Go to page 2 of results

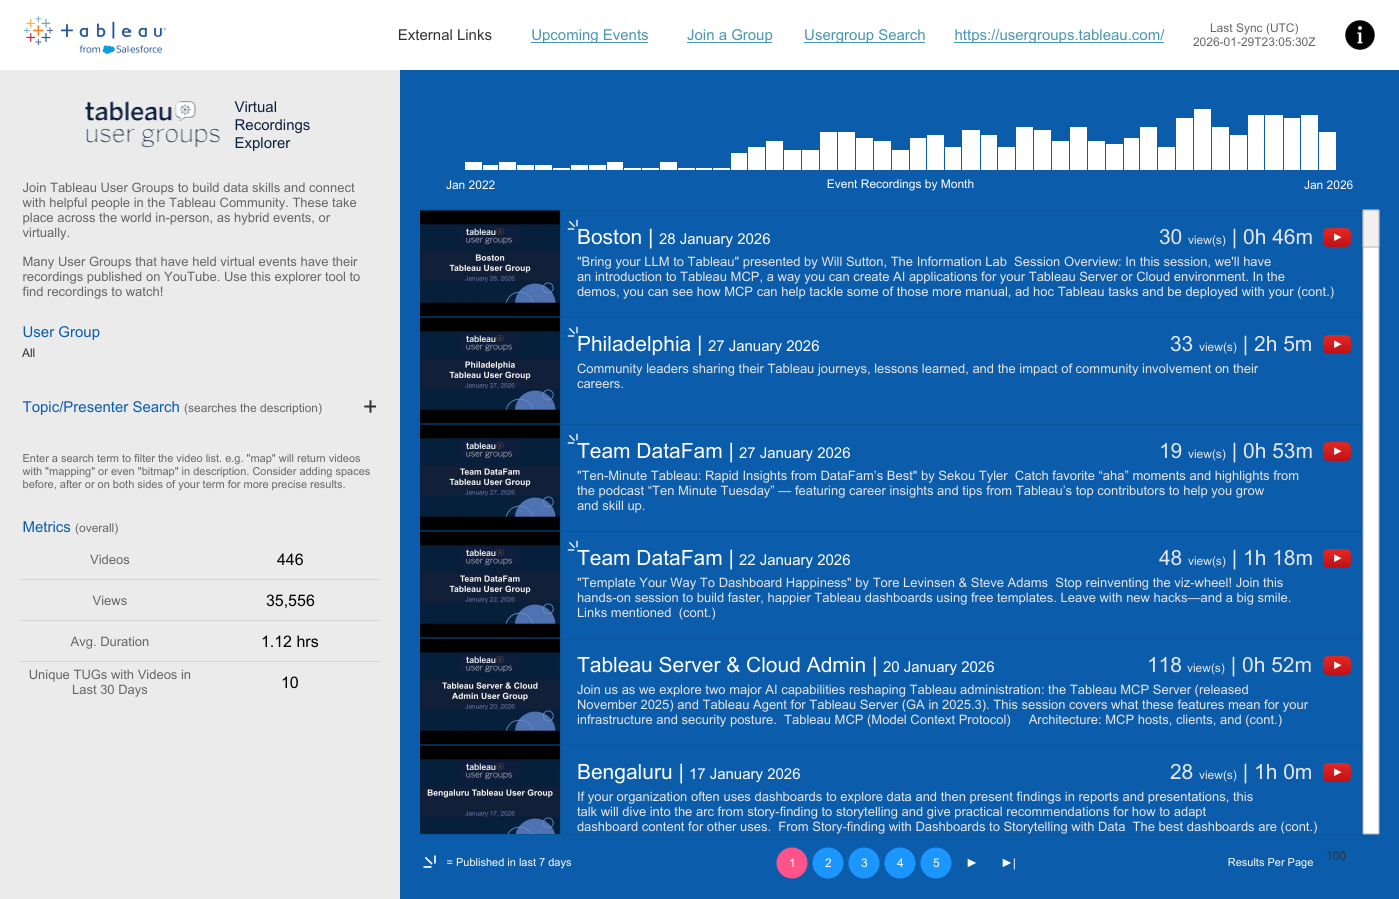click(x=828, y=863)
